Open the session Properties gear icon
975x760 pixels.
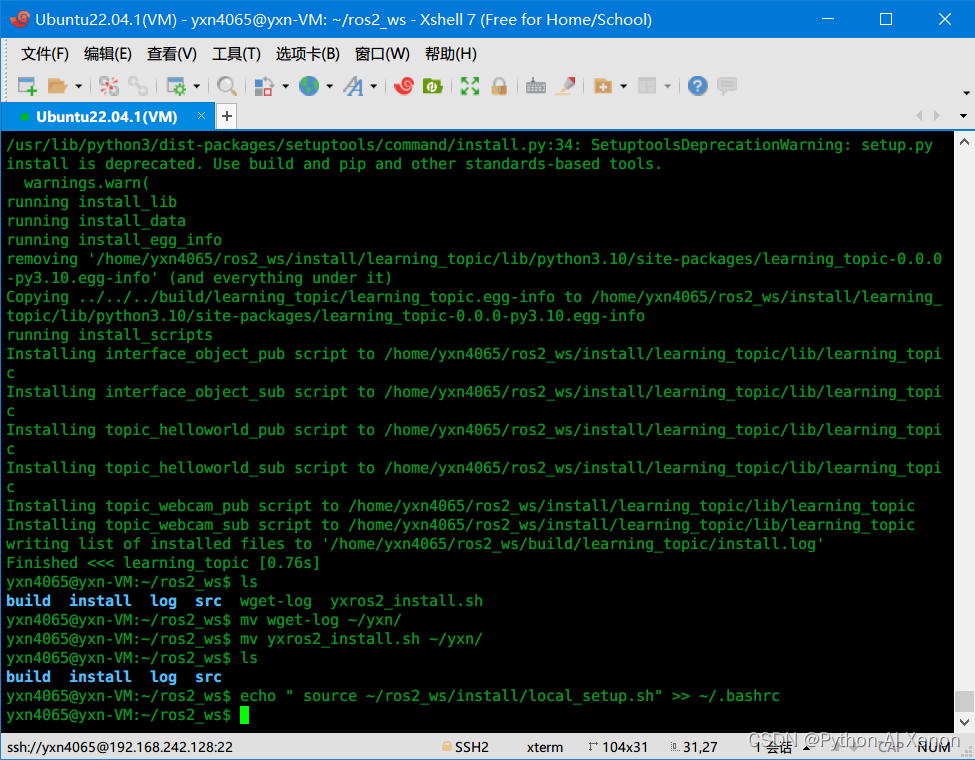click(176, 86)
